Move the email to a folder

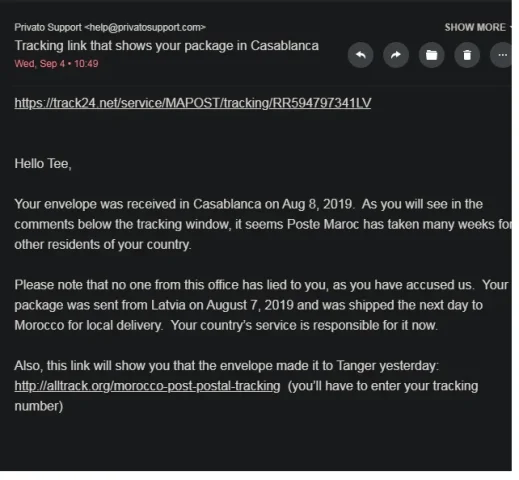[431, 55]
